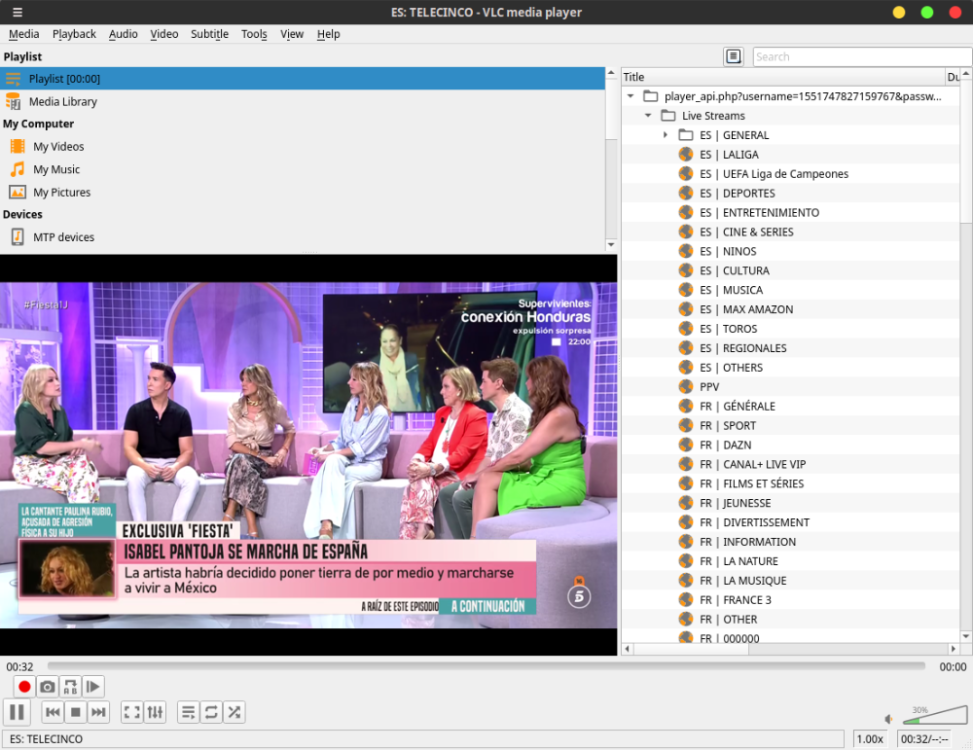Click icon beside ES | CINE & SERIES
973x750 pixels.
[686, 231]
